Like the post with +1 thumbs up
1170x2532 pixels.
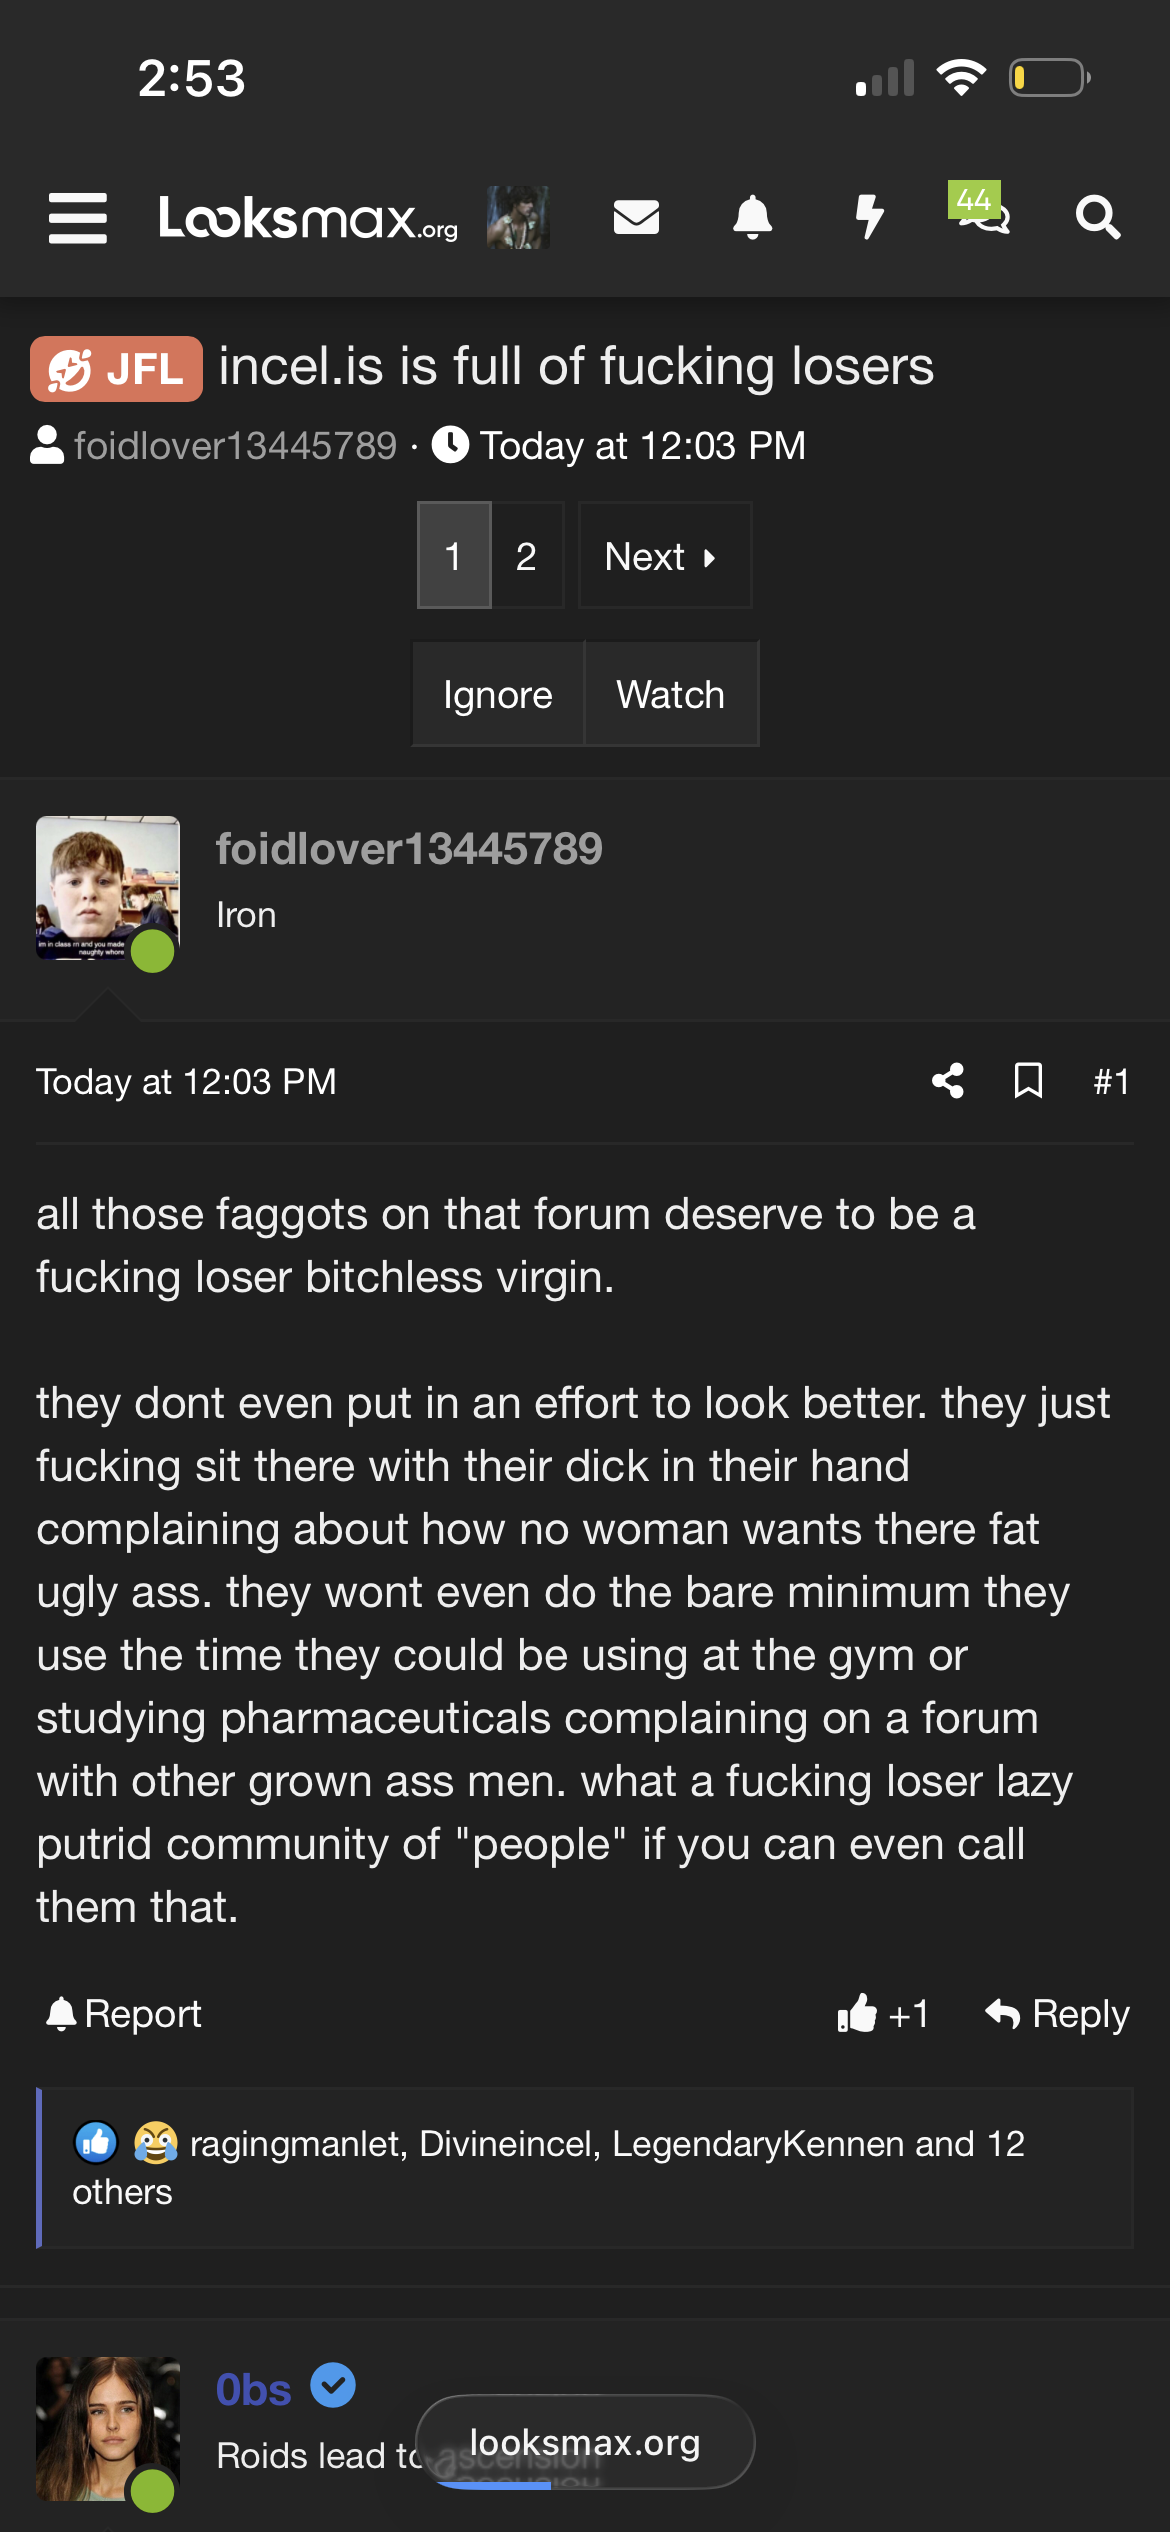[x=884, y=2013]
